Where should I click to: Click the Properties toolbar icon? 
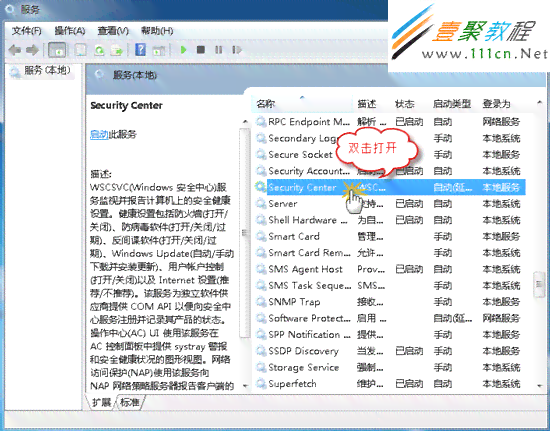point(80,50)
